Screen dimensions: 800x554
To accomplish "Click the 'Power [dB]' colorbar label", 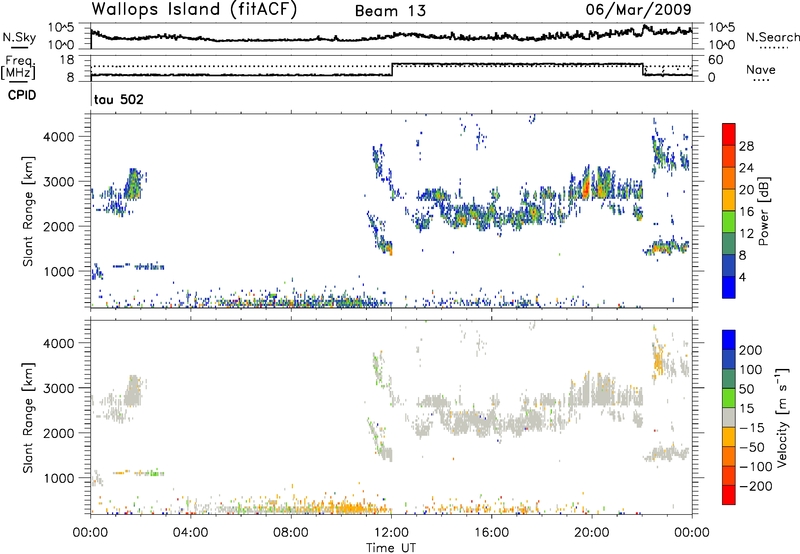I will point(763,211).
